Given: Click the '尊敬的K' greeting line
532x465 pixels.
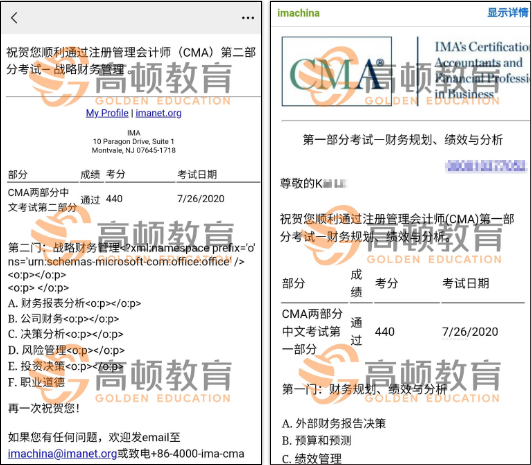Looking at the screenshot, I should [313, 183].
